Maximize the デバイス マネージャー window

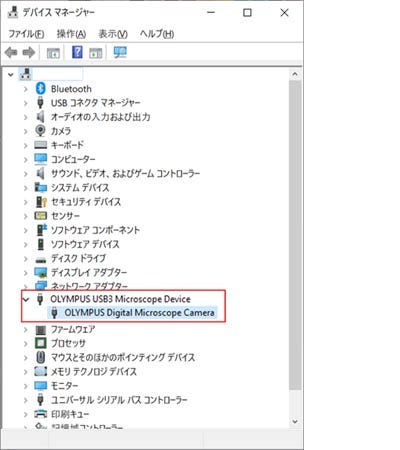click(247, 13)
